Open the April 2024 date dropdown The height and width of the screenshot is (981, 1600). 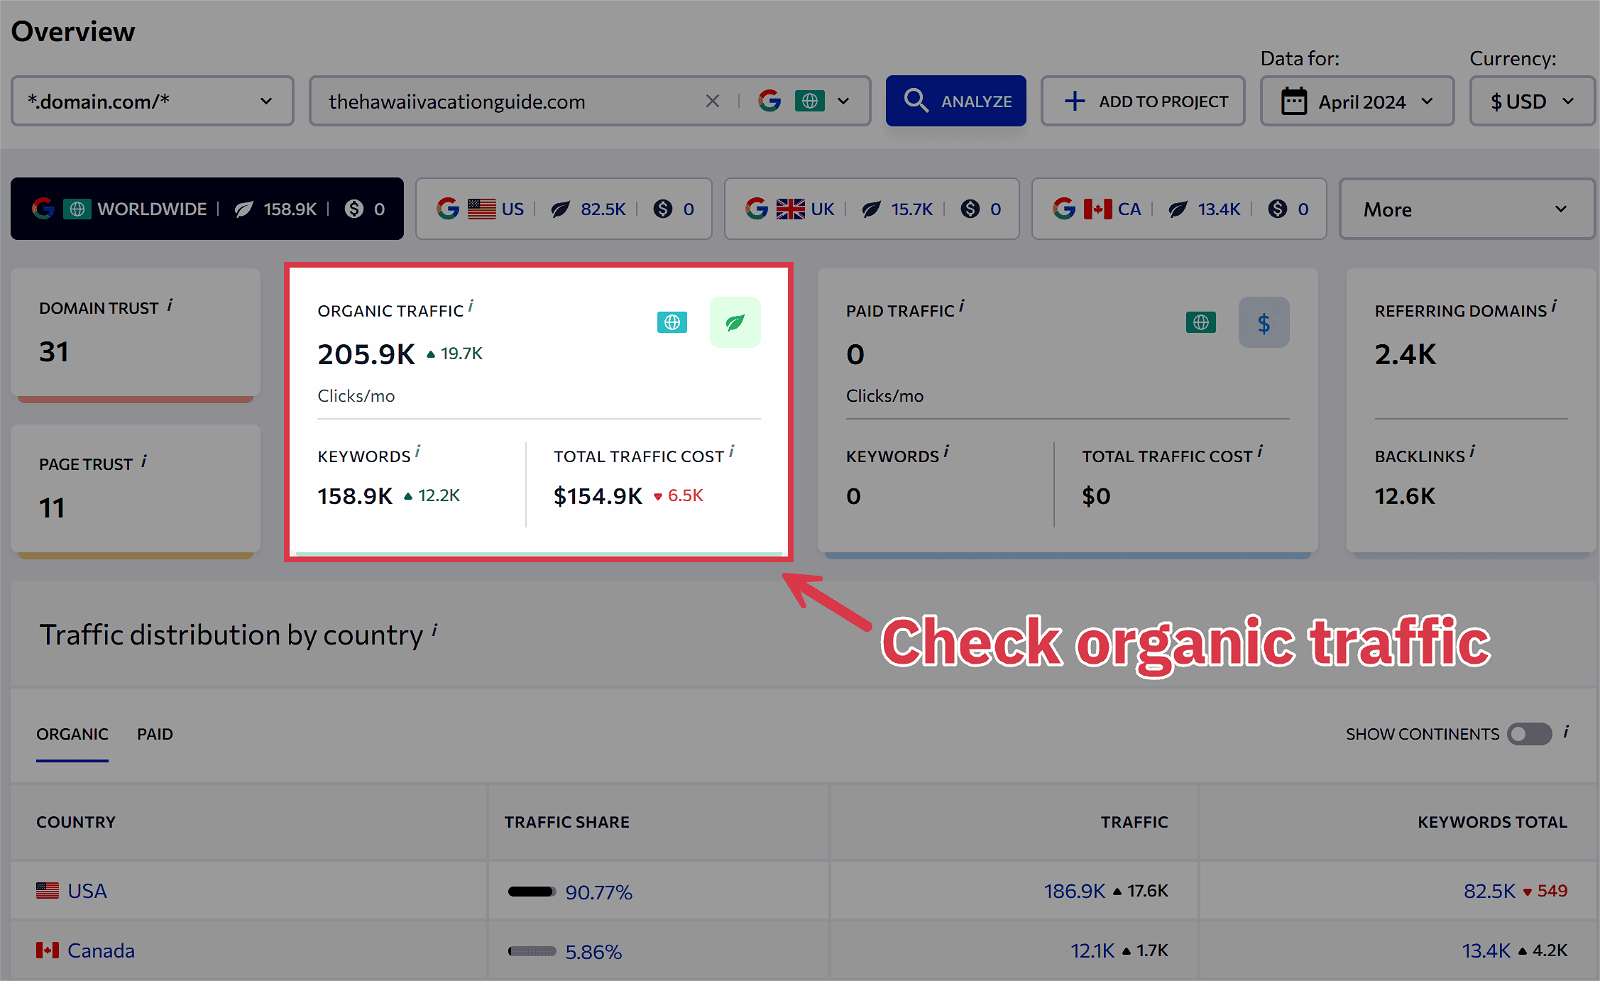pyautogui.click(x=1356, y=102)
